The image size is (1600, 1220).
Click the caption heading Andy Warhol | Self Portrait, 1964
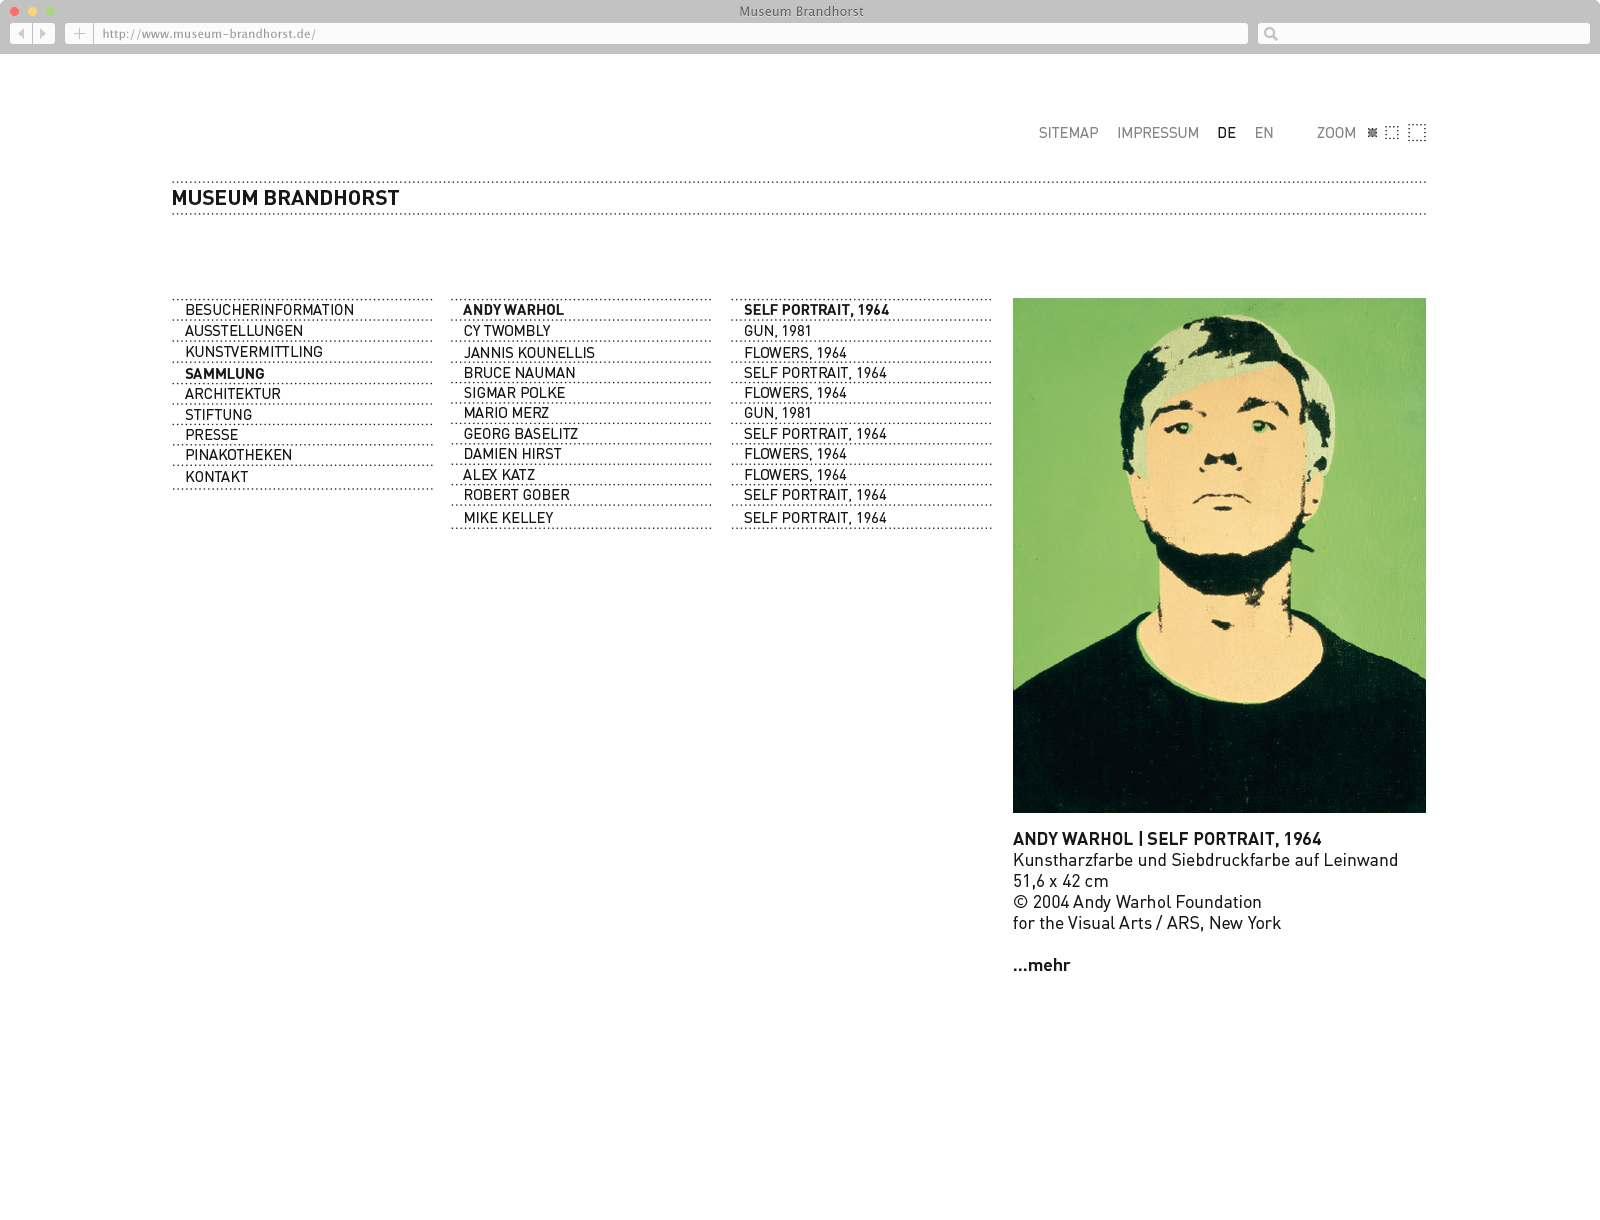click(1167, 839)
